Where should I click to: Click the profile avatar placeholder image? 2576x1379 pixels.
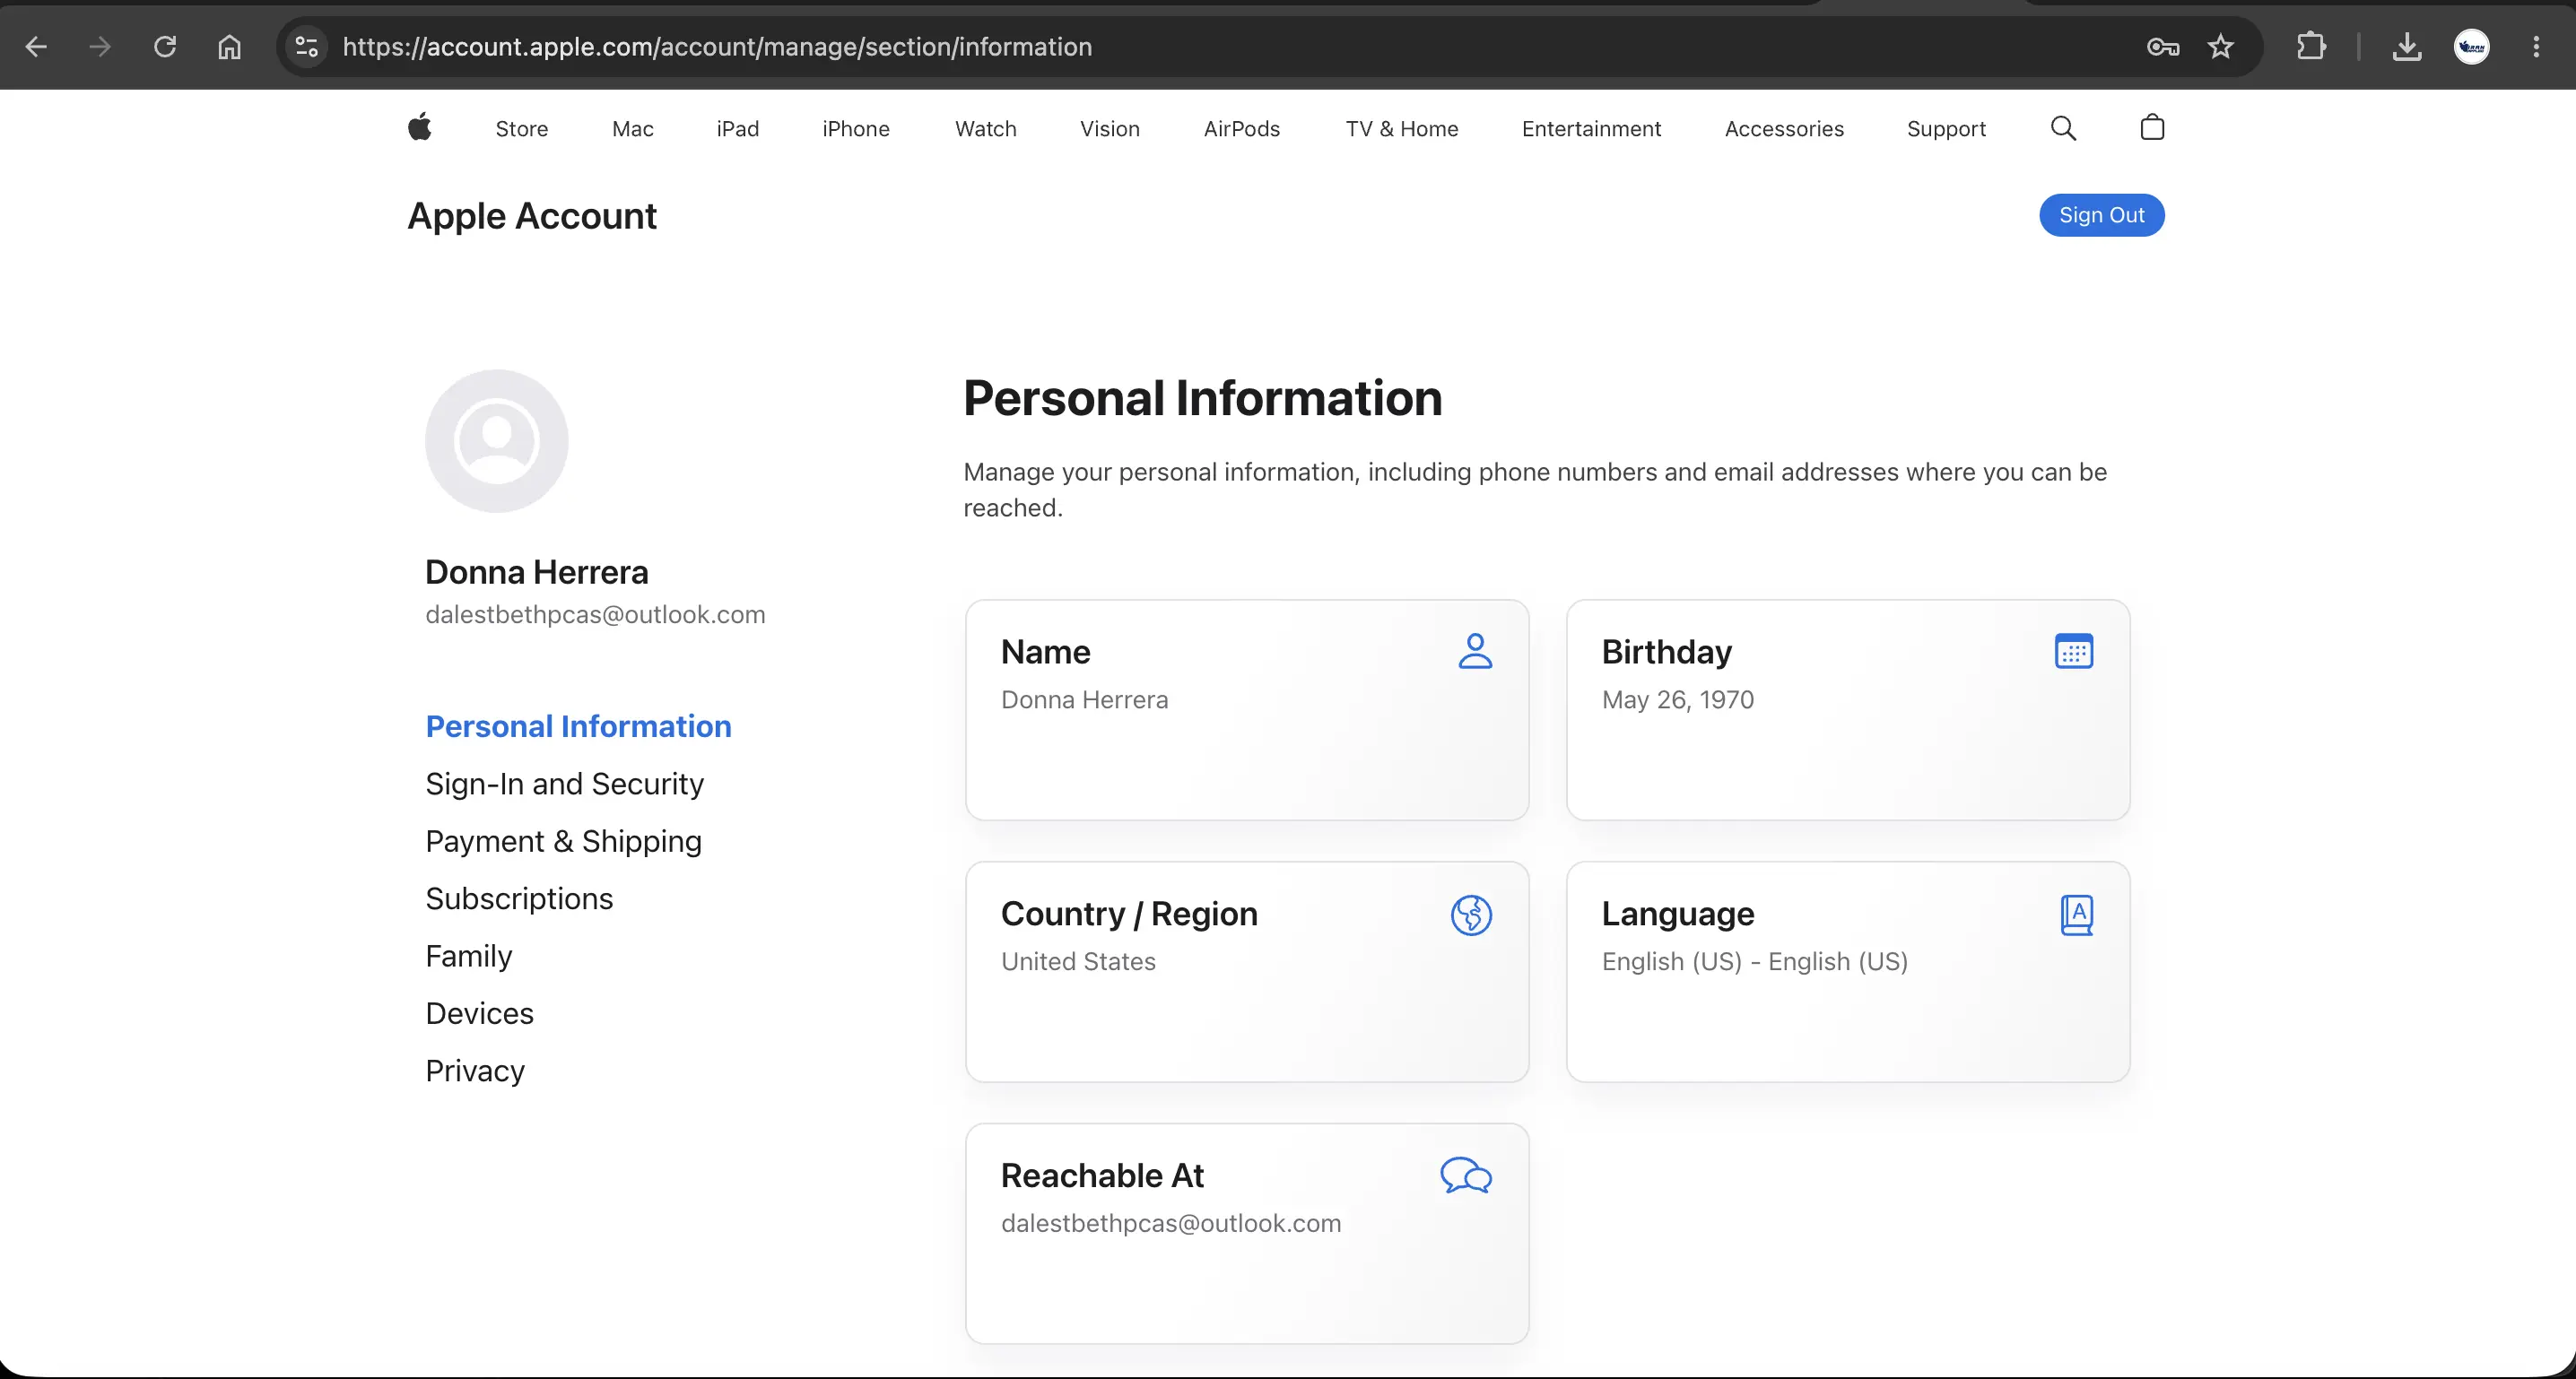497,441
